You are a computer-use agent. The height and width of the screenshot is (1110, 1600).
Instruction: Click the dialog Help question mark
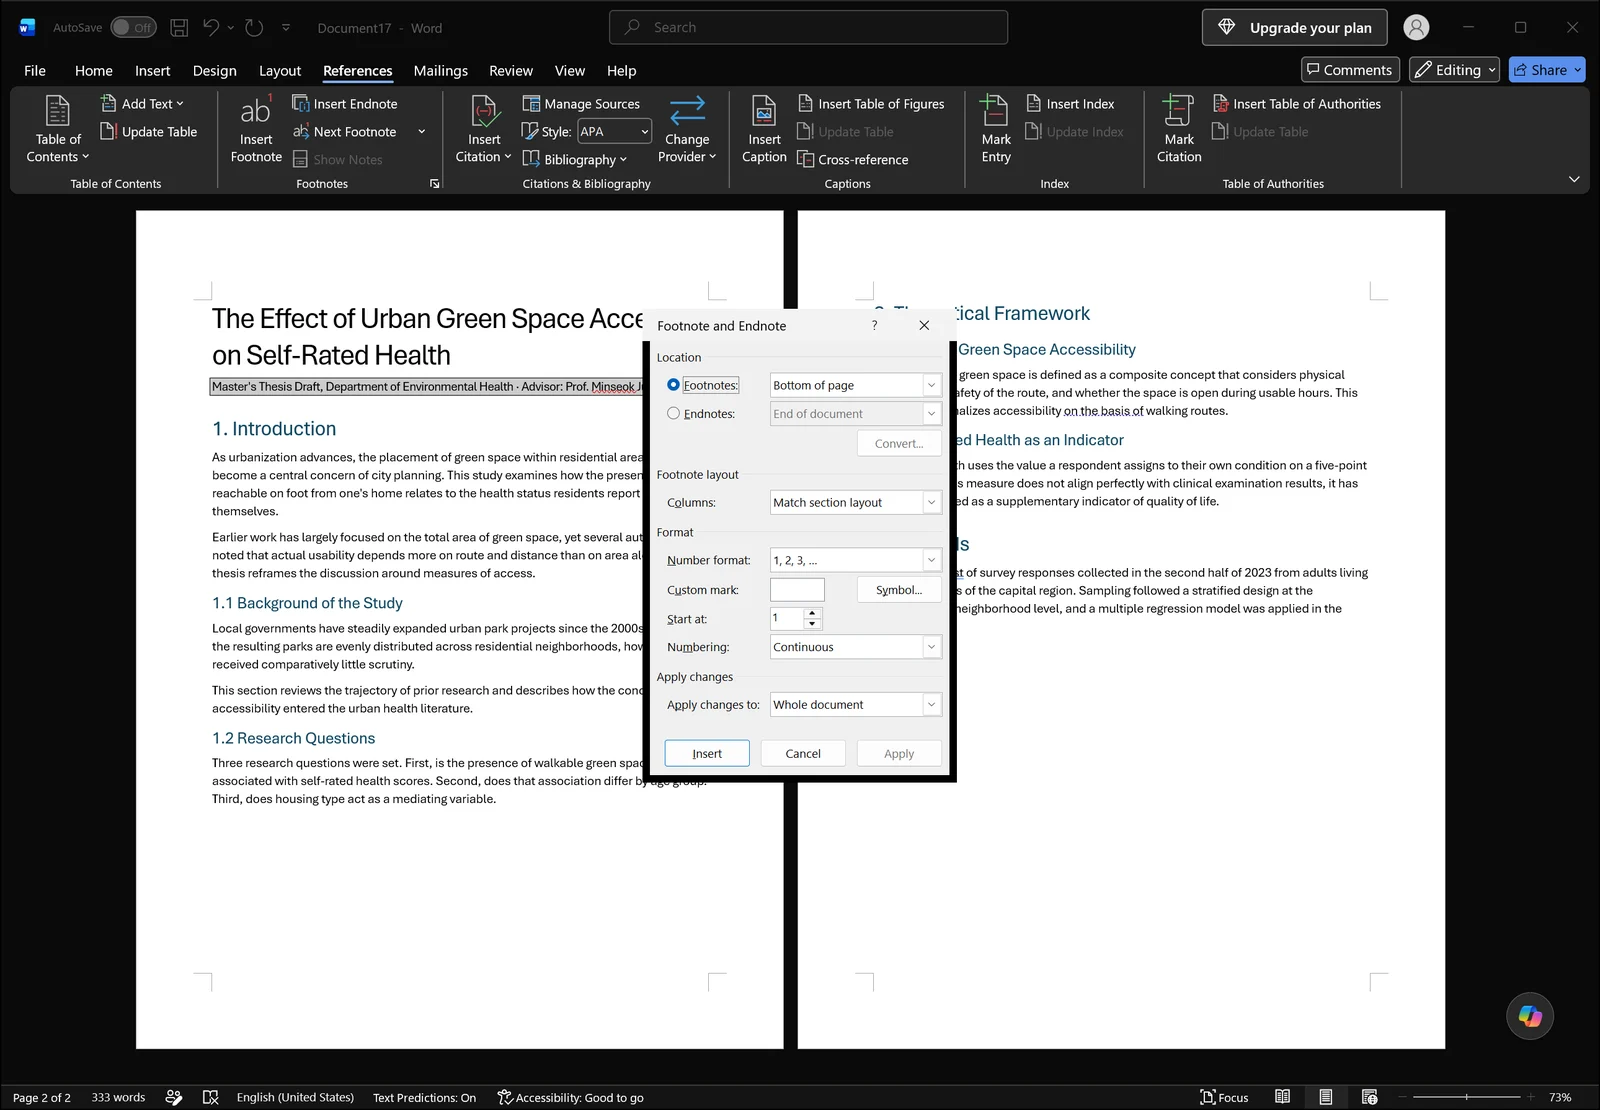click(x=875, y=325)
